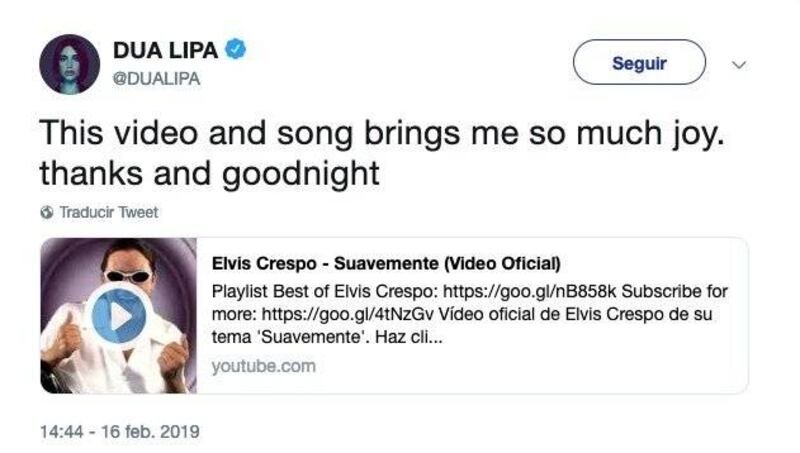This screenshot has width=800, height=453.
Task: Follow the account with Seguir
Action: pyautogui.click(x=639, y=62)
